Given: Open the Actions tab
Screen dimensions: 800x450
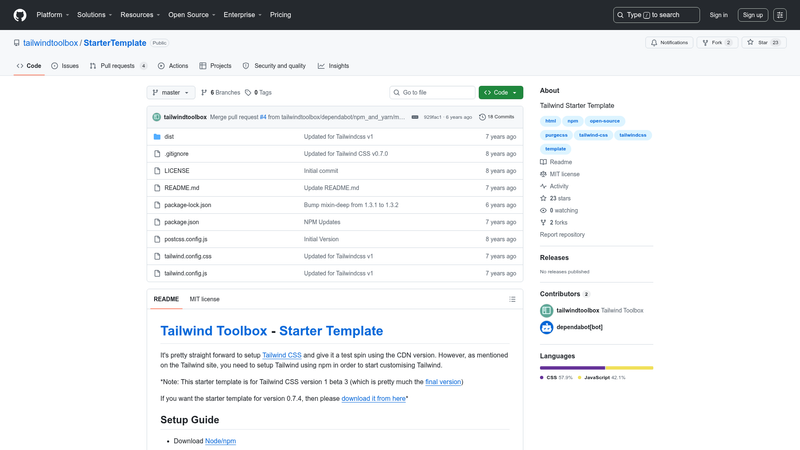Looking at the screenshot, I should [173, 66].
